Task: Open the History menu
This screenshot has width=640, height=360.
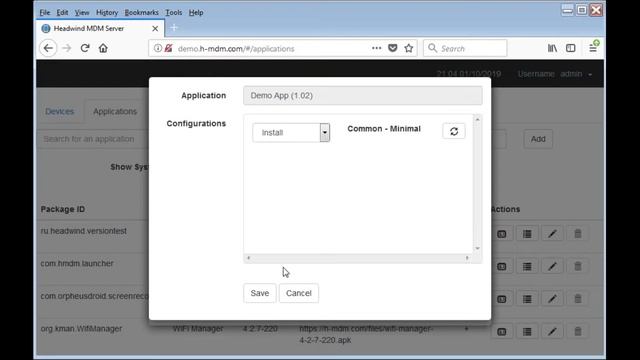Action: pyautogui.click(x=107, y=13)
